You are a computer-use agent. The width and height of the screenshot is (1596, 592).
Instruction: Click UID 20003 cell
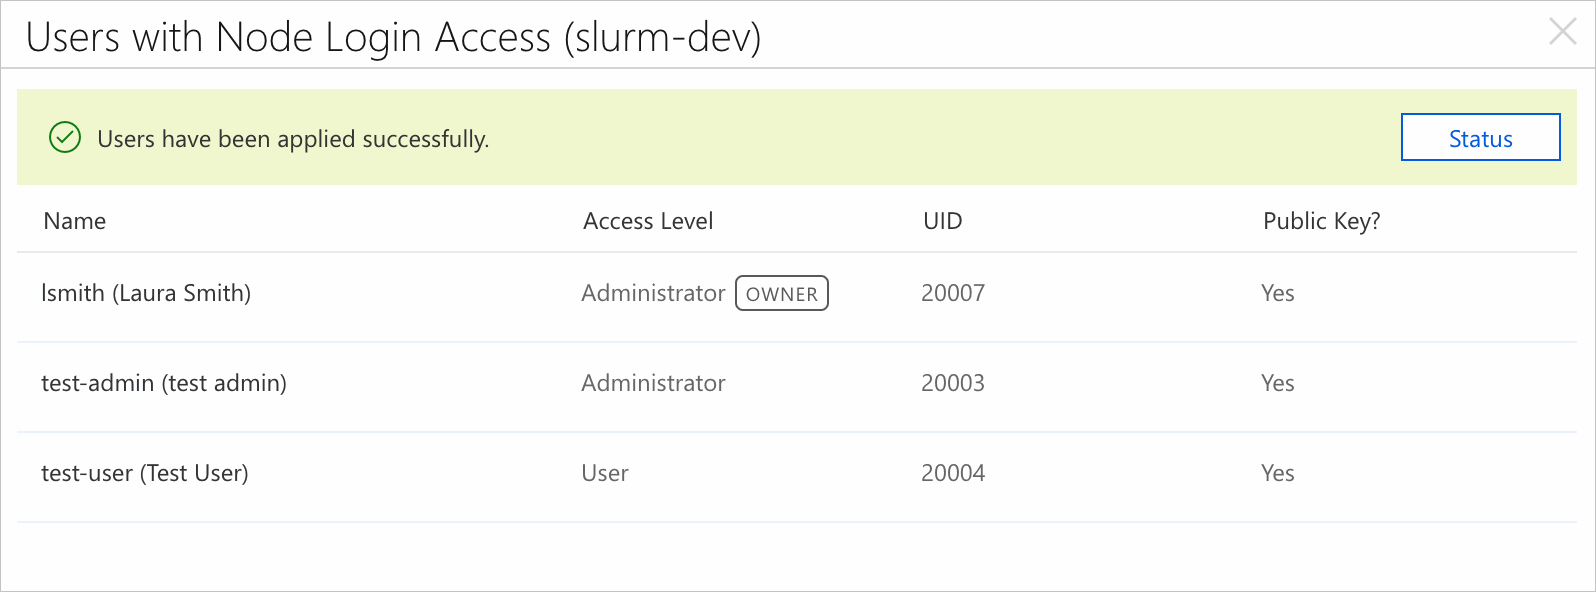[953, 383]
